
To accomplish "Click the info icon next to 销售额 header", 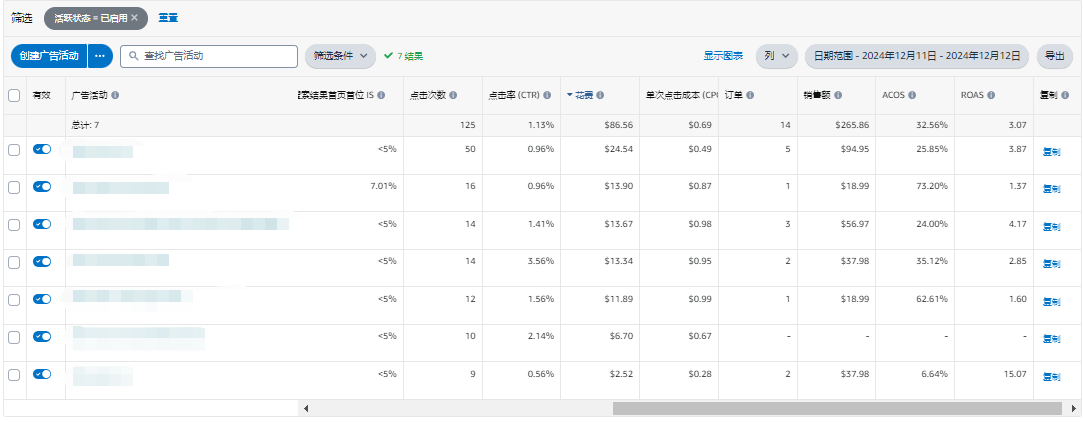I will 840,96.
